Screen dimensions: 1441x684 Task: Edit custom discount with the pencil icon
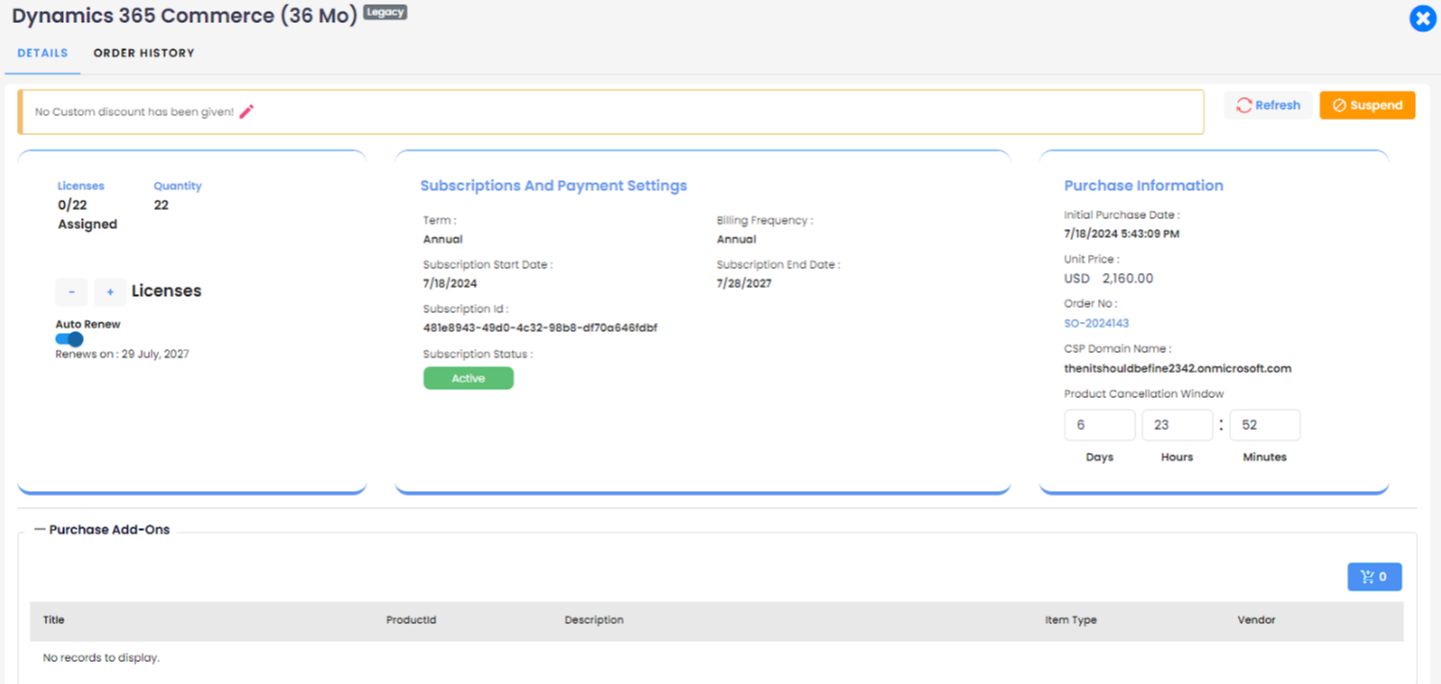[246, 111]
